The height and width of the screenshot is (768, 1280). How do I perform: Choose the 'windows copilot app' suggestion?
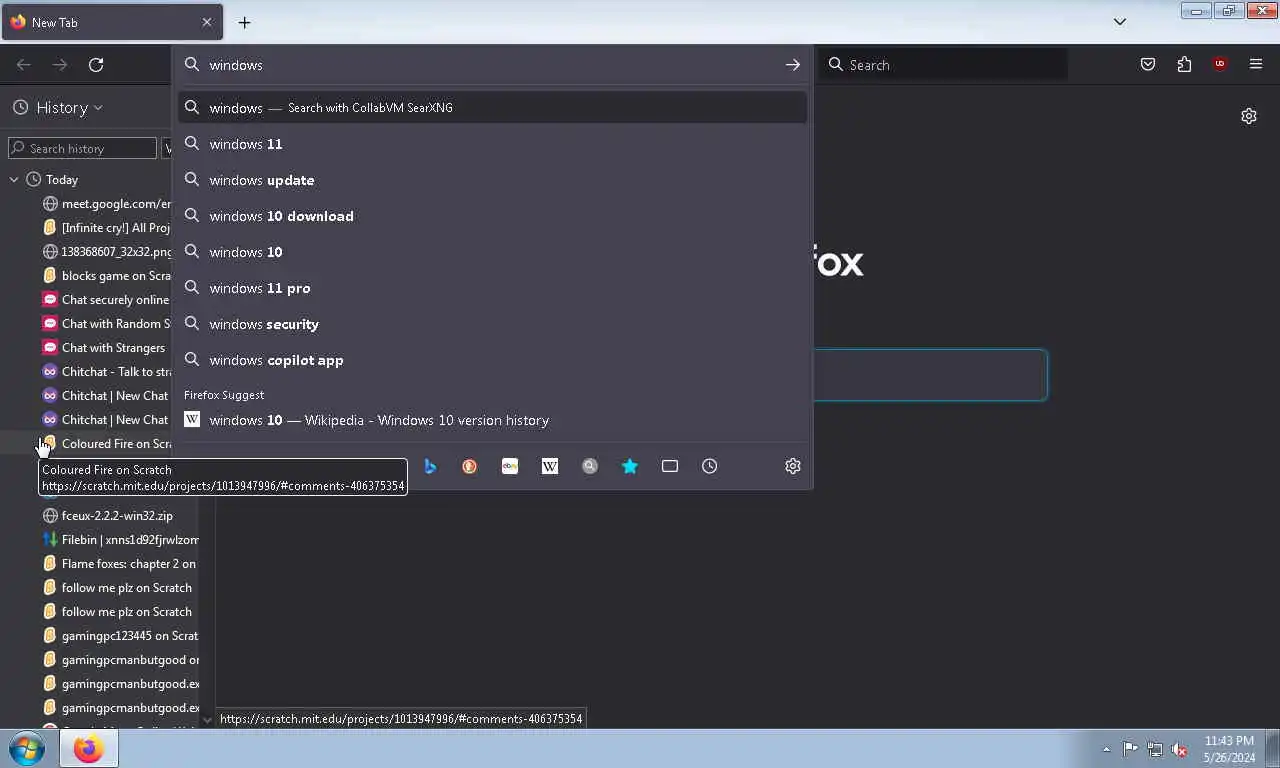pyautogui.click(x=492, y=360)
